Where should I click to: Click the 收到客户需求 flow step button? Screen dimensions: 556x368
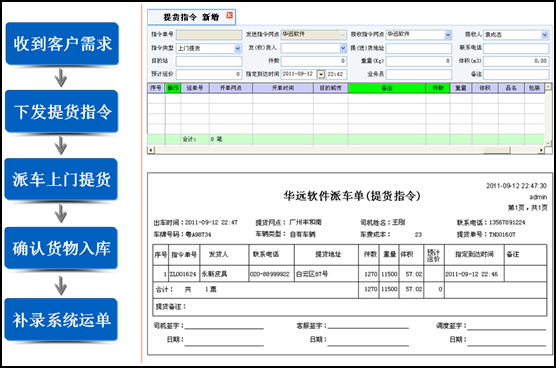62,44
